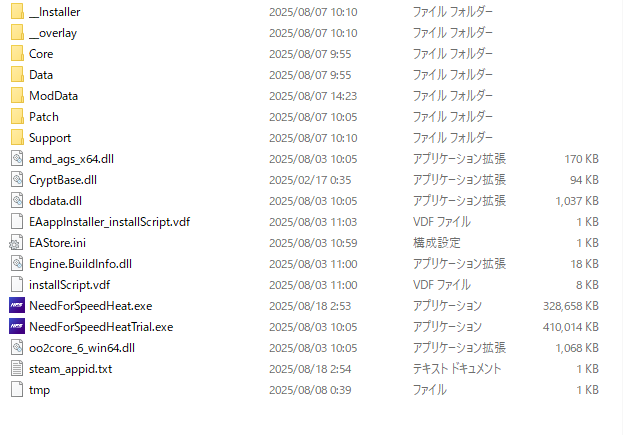Select the dbdata.dll file name
Screen dimensions: 627x435
pyautogui.click(x=55, y=201)
